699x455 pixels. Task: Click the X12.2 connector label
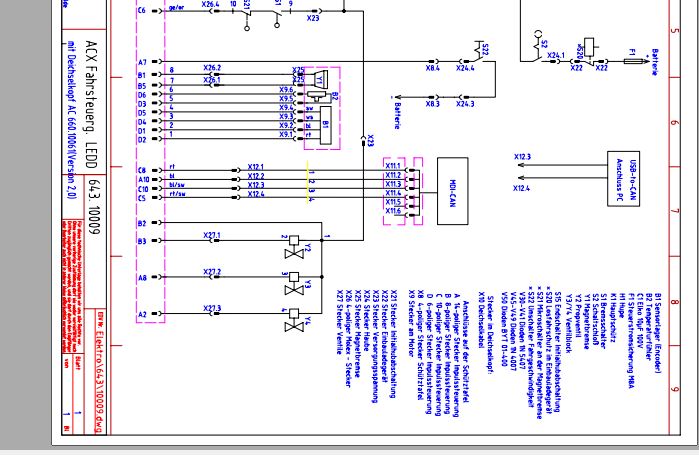point(256,176)
